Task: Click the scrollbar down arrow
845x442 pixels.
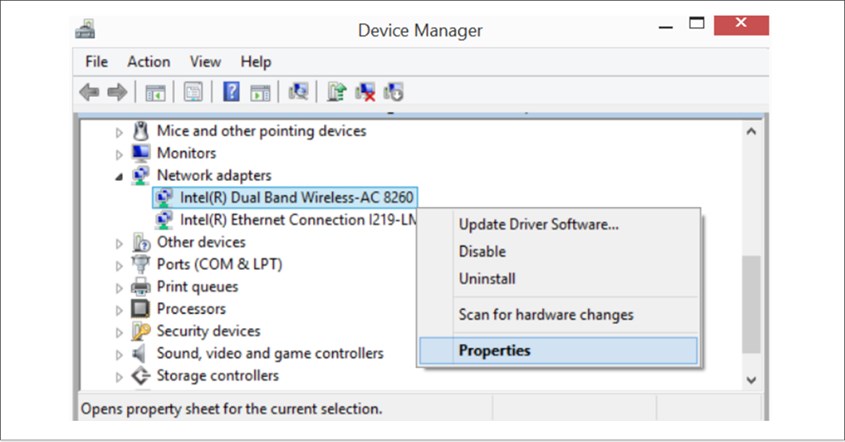Action: (x=751, y=379)
